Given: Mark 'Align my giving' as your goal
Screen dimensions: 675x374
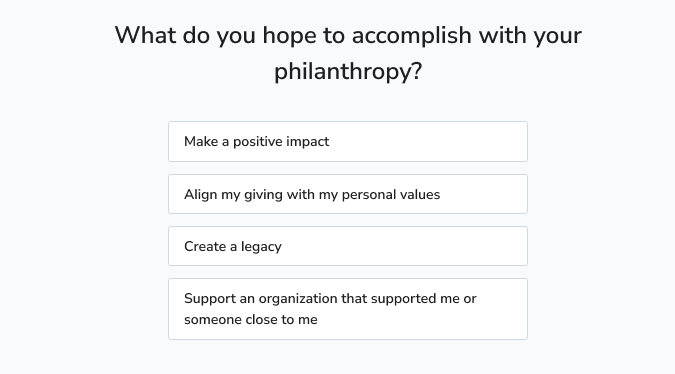Looking at the screenshot, I should point(348,194).
